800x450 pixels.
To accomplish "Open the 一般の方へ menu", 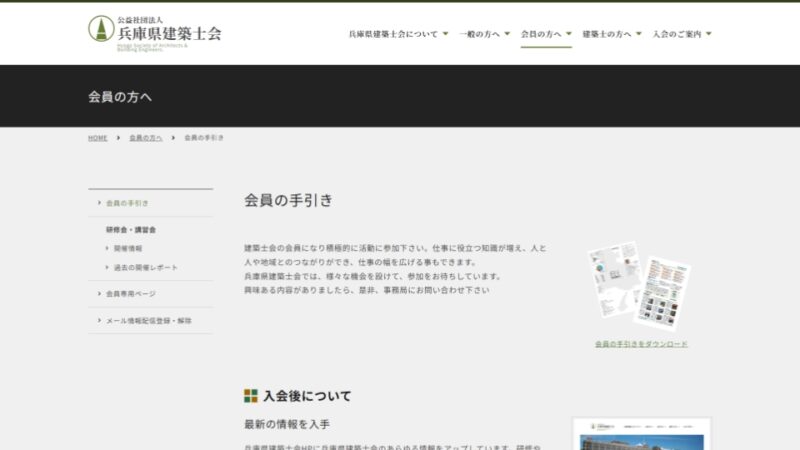I will coord(479,33).
